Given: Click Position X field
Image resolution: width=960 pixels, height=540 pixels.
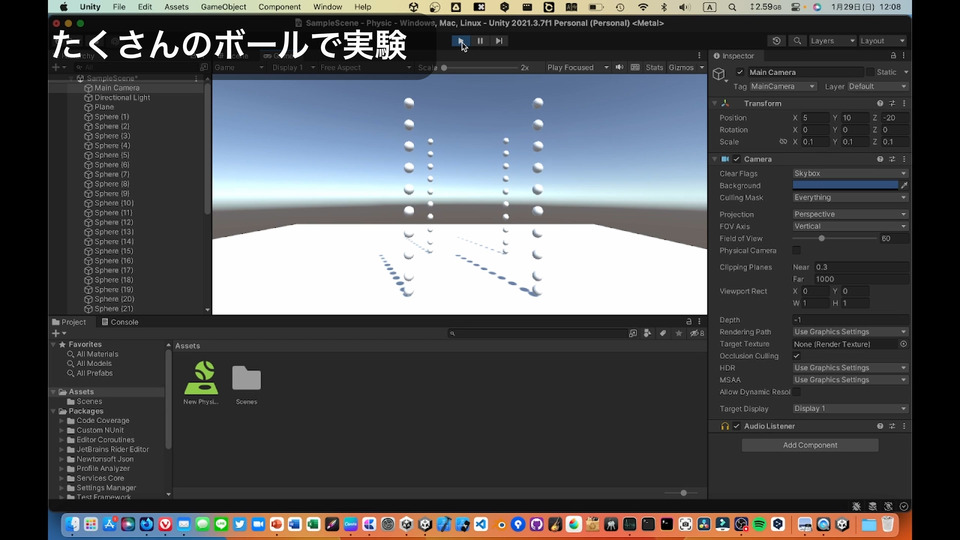Looking at the screenshot, I should pyautogui.click(x=815, y=118).
